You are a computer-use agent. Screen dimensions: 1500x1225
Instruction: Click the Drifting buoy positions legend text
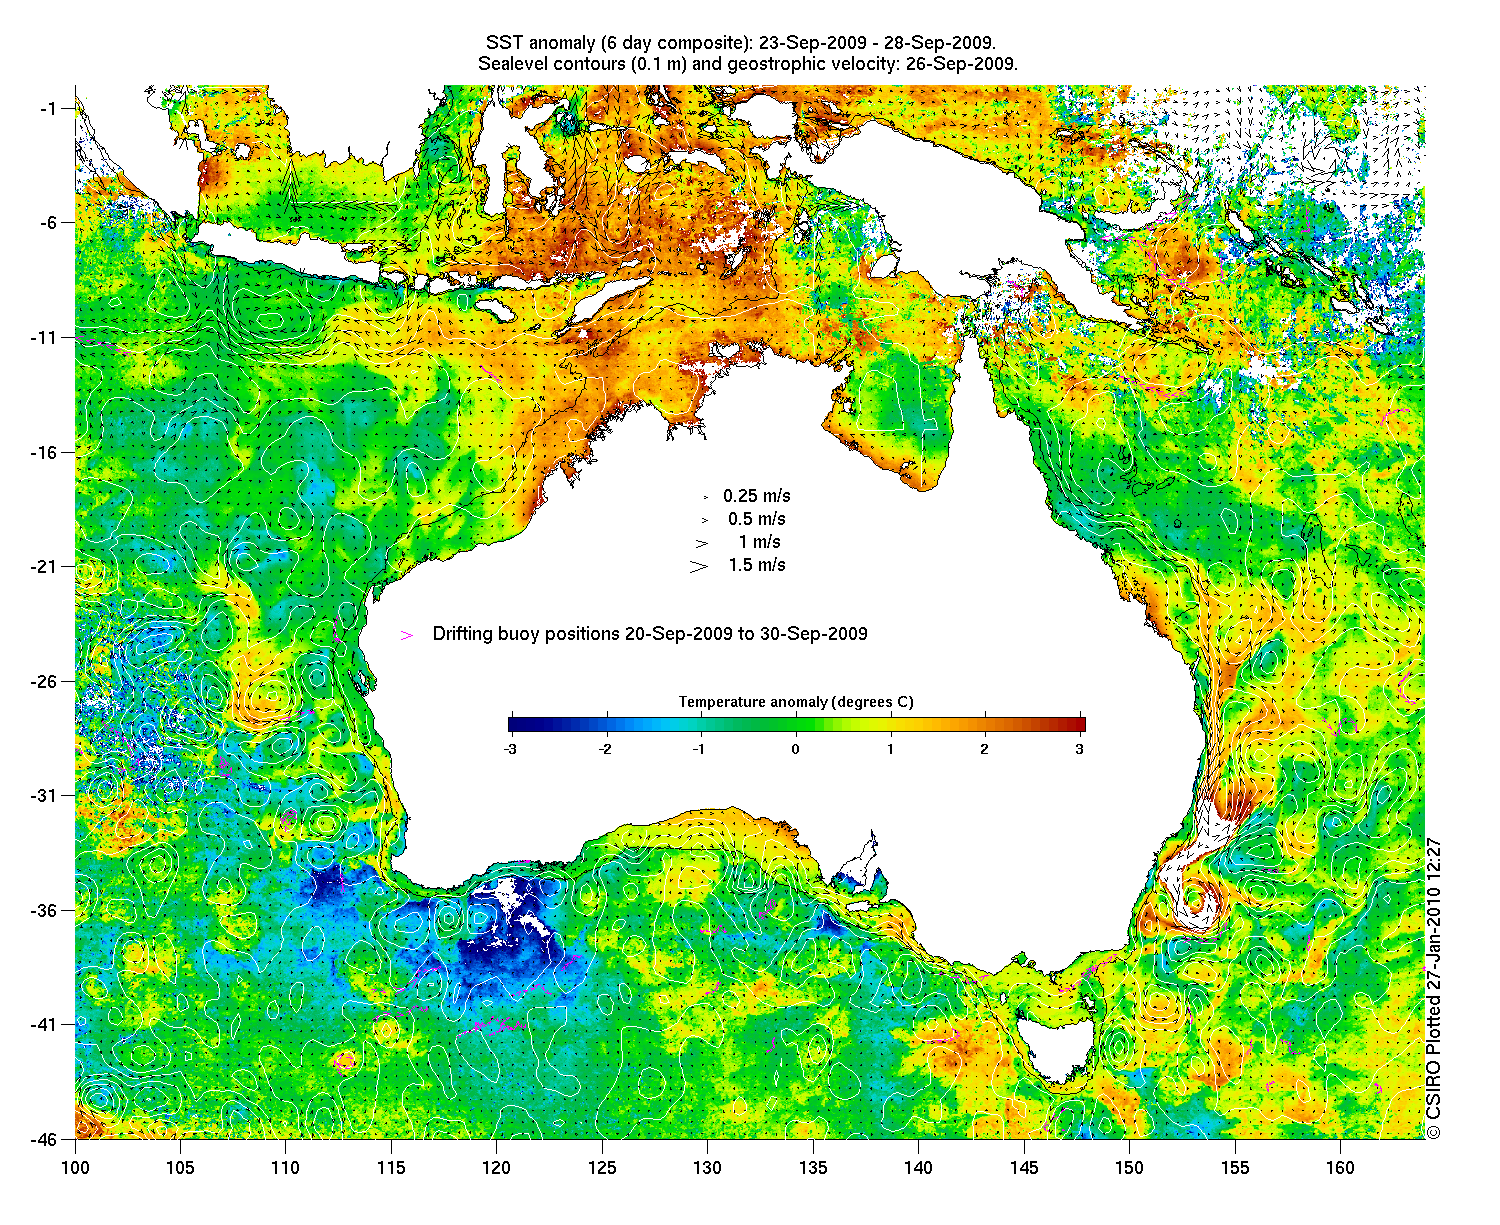pyautogui.click(x=650, y=634)
